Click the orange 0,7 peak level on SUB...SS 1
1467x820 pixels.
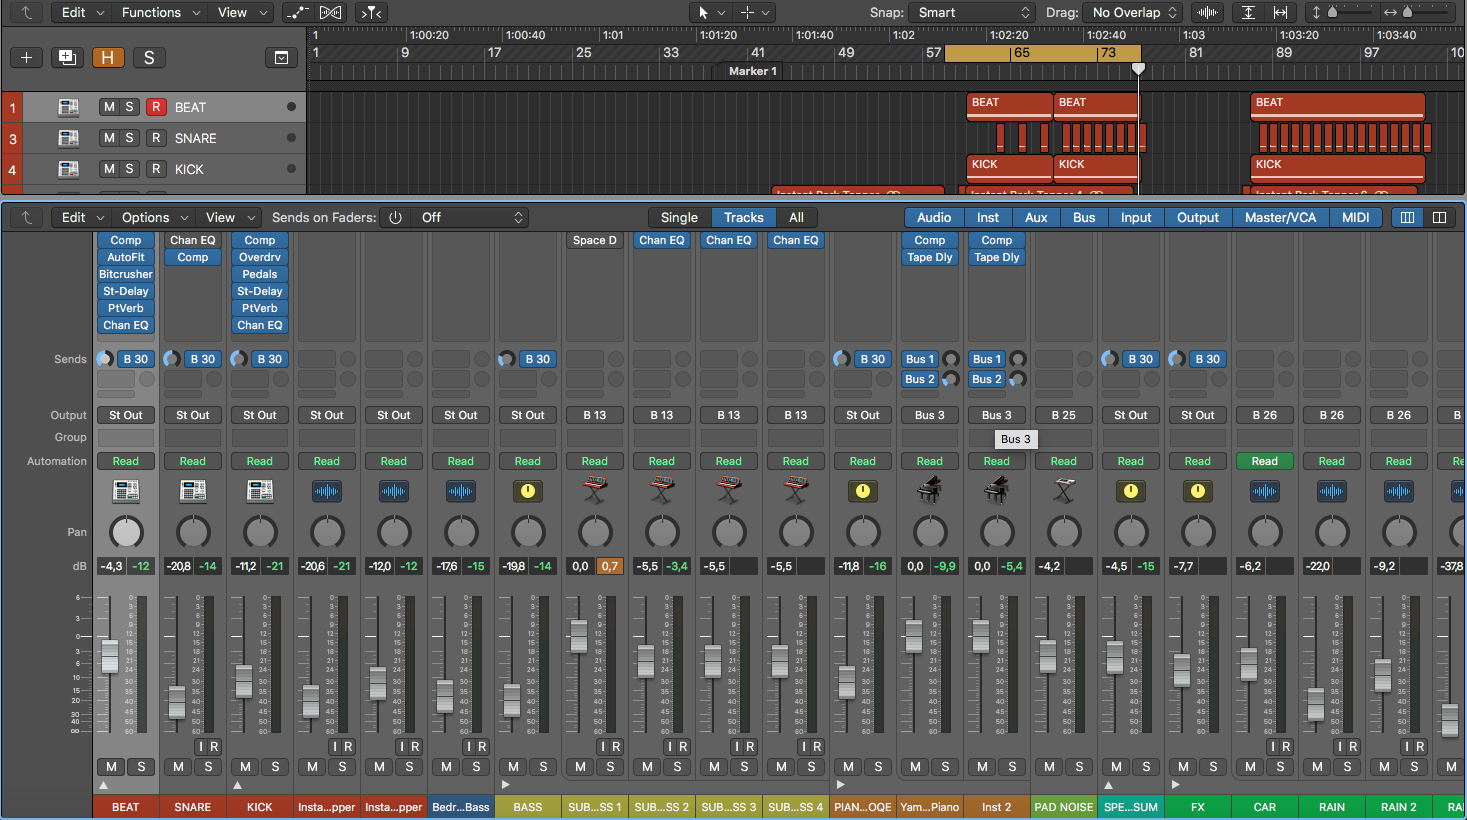610,566
